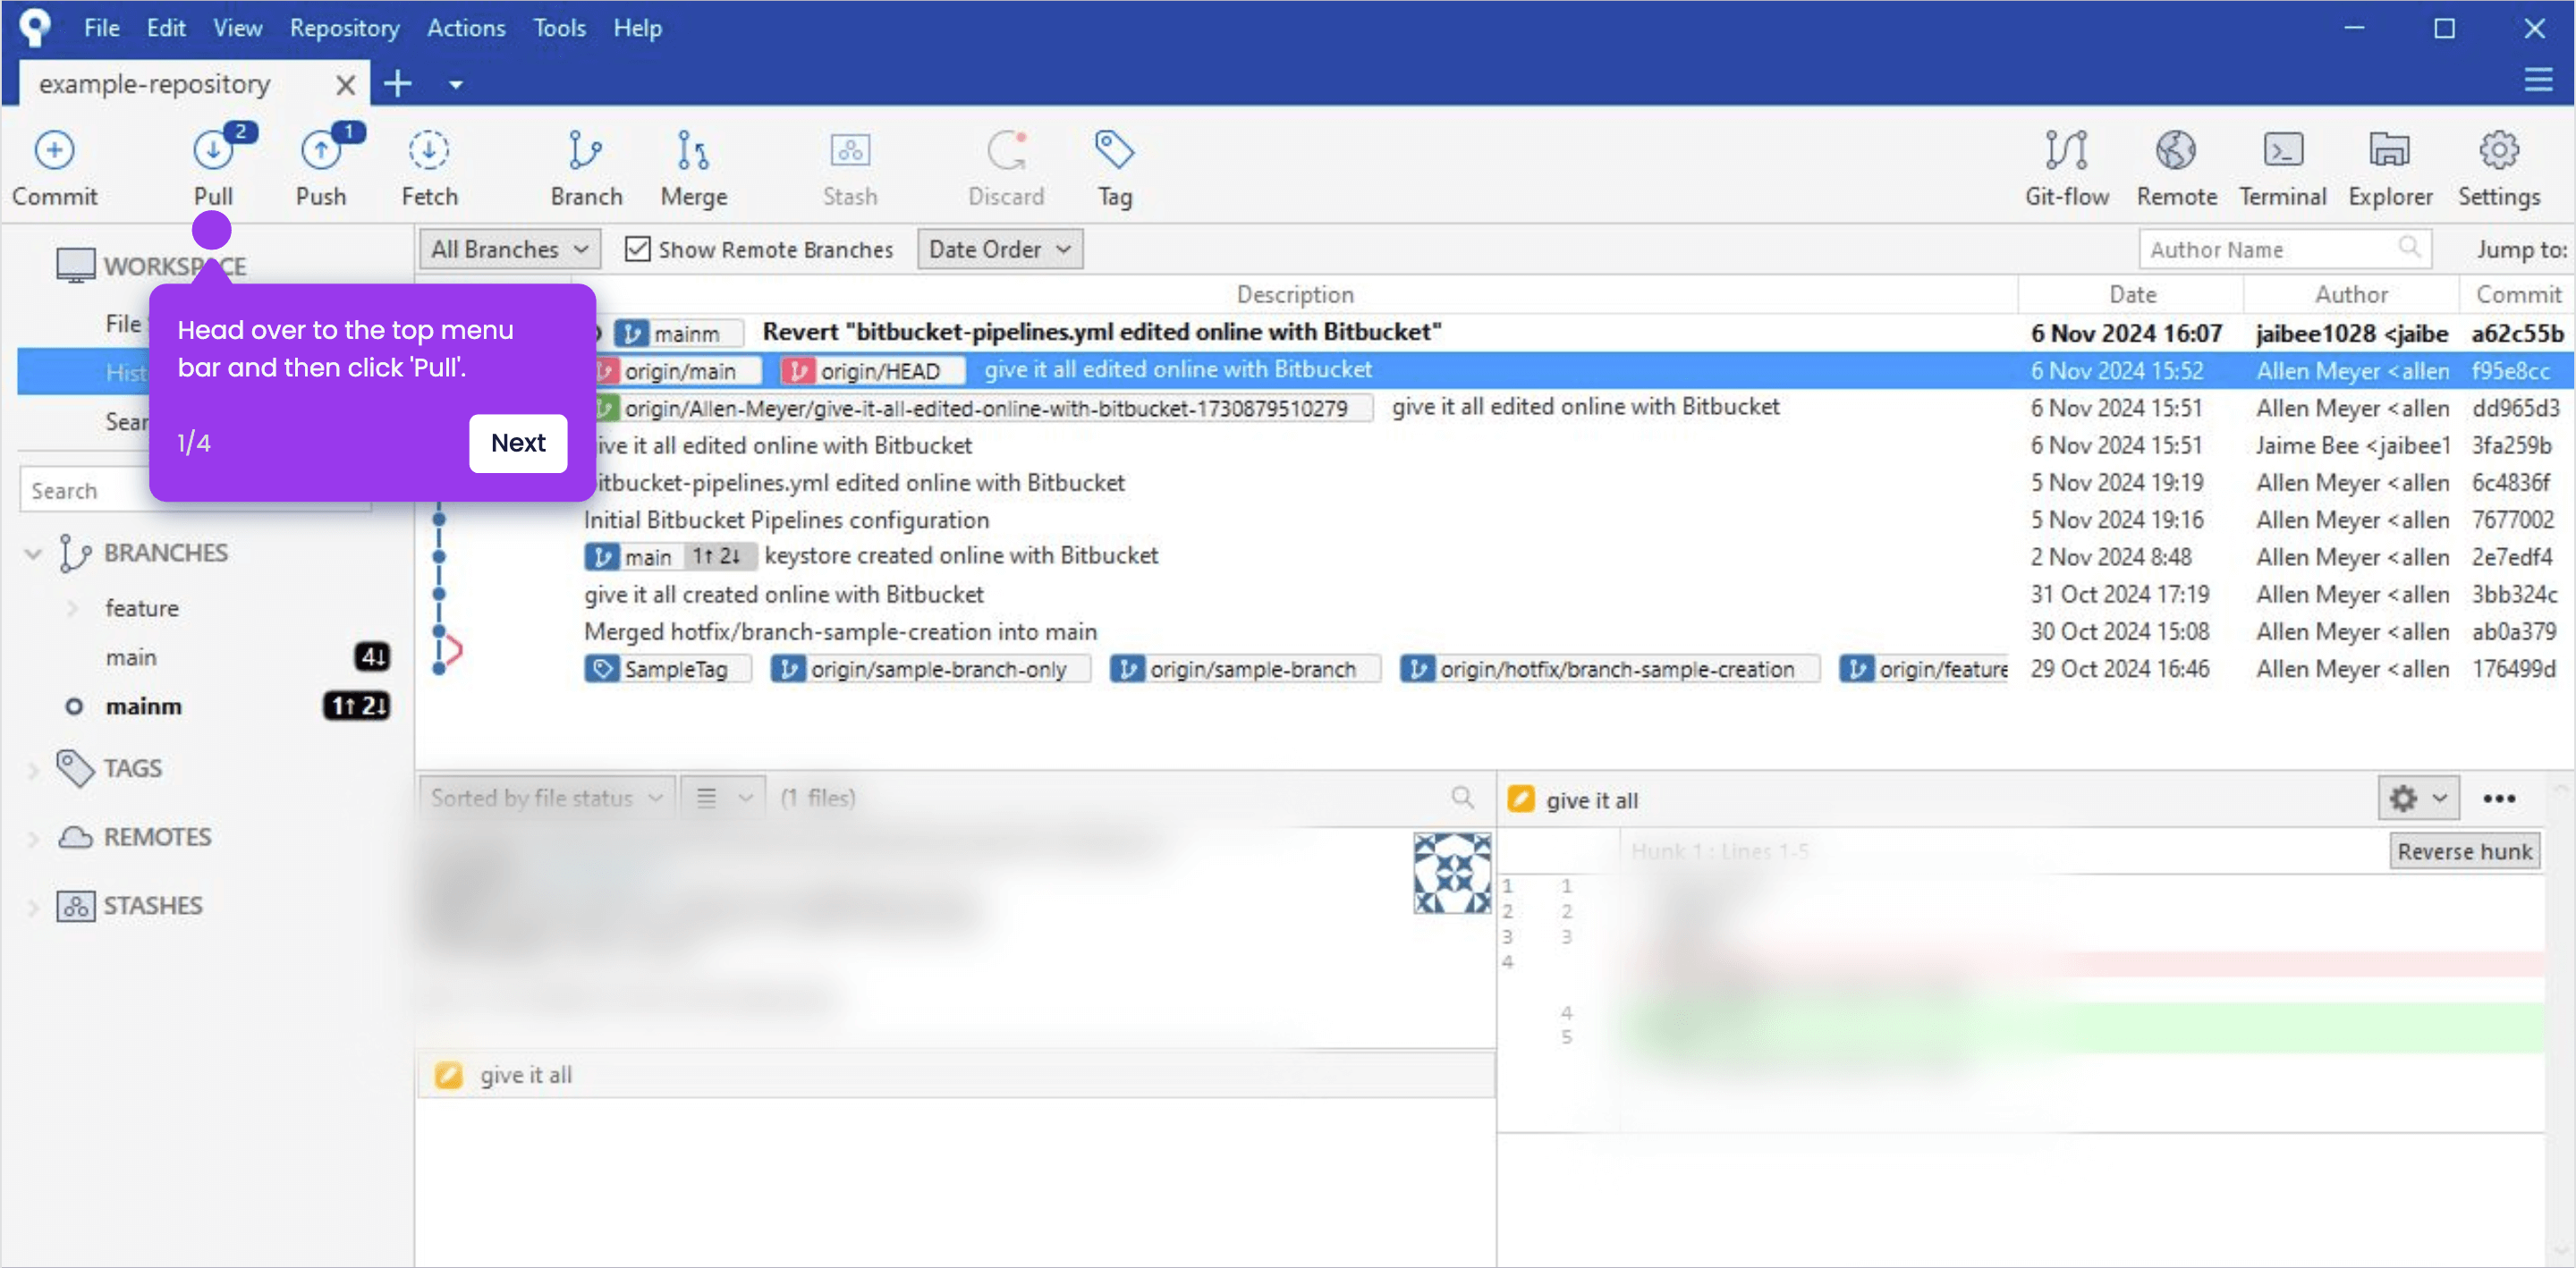Expand the STASHES section
Viewport: 2576px width, 1268px height.
pyautogui.click(x=33, y=906)
